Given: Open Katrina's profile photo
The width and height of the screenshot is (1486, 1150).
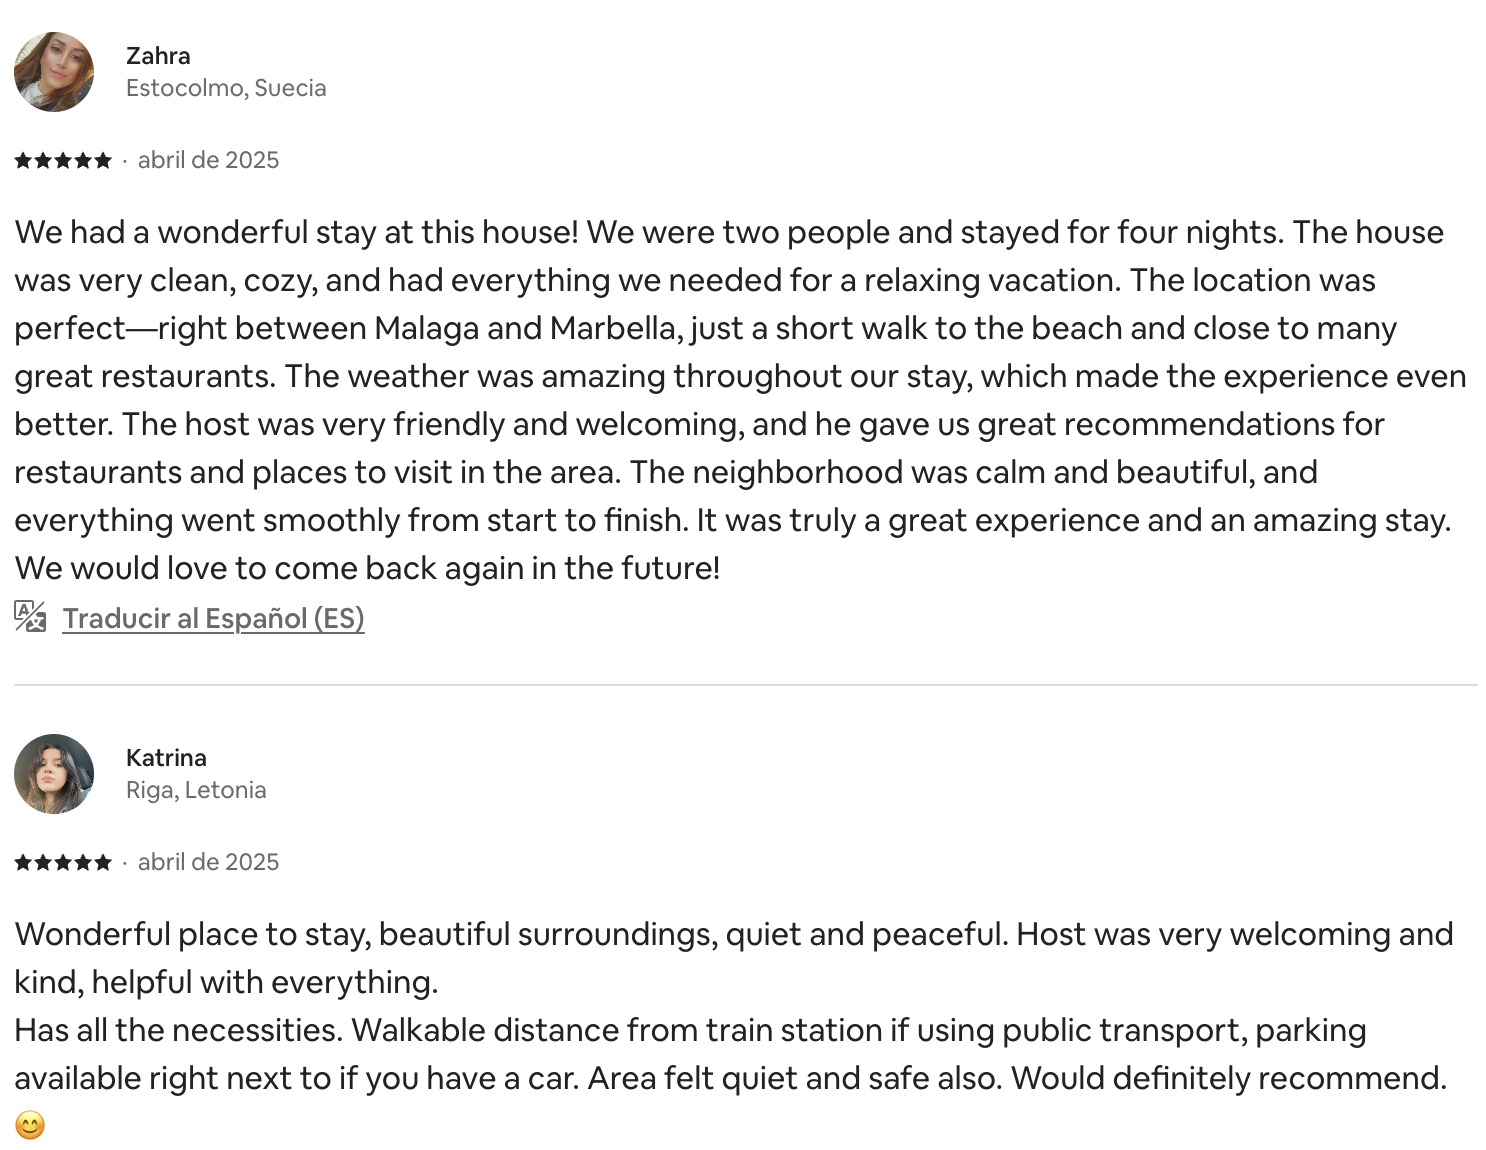Looking at the screenshot, I should click(54, 774).
